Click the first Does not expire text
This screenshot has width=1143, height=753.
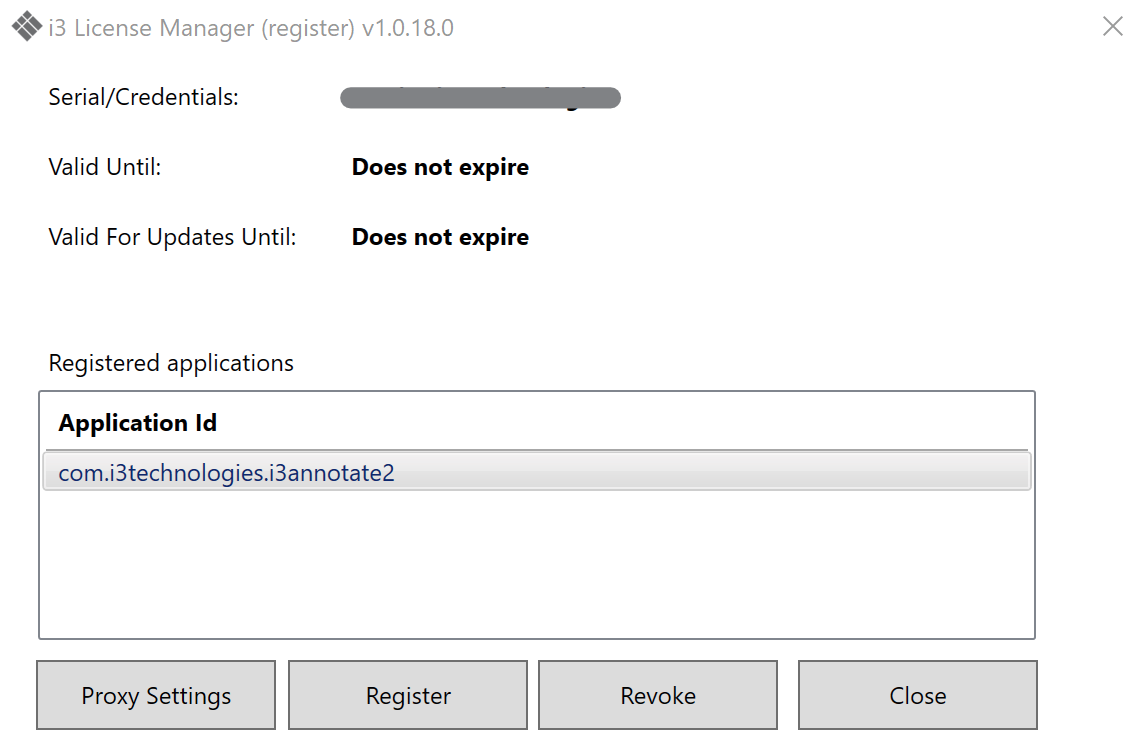click(440, 166)
